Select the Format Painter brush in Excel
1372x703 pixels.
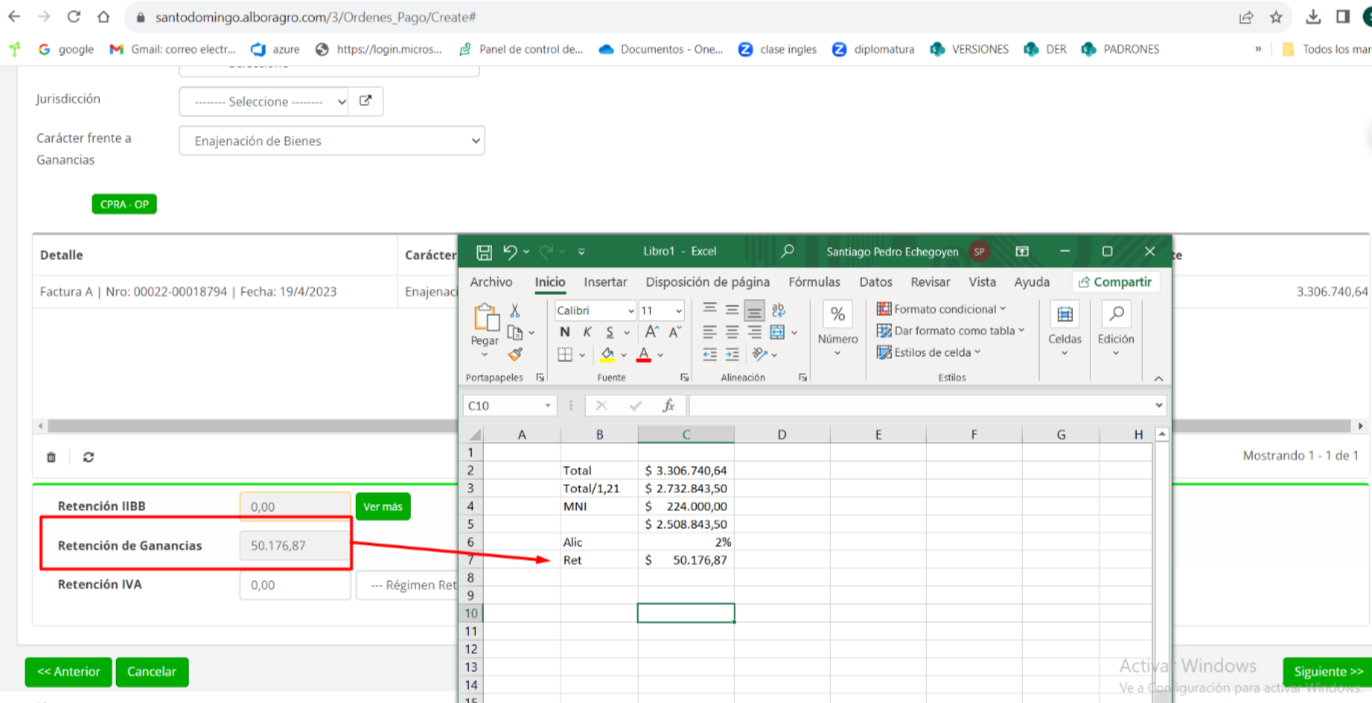click(x=515, y=354)
